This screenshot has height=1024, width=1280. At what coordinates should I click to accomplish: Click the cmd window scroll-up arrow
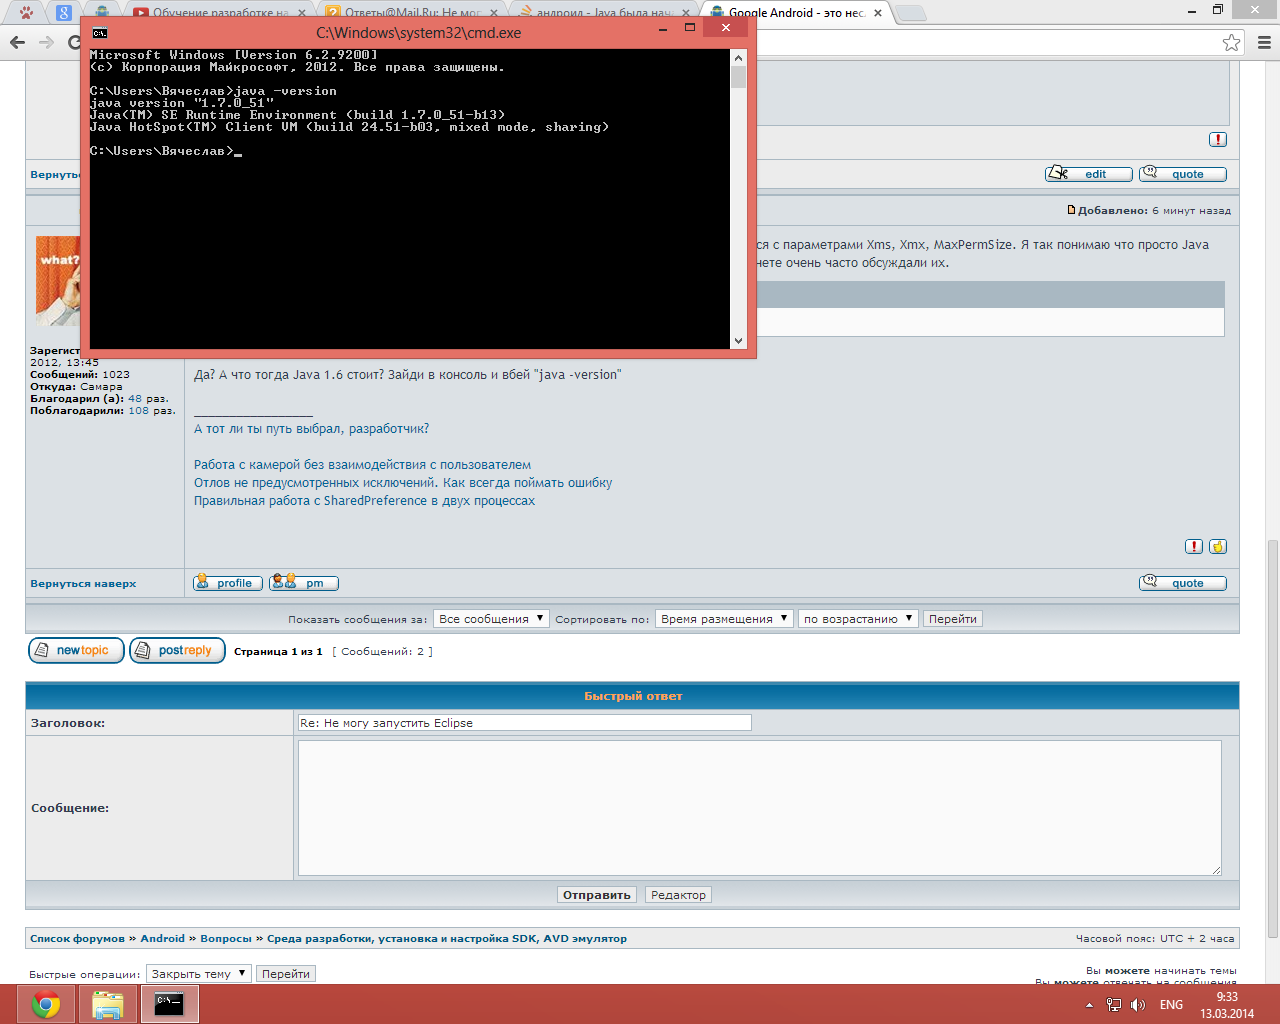coord(738,57)
